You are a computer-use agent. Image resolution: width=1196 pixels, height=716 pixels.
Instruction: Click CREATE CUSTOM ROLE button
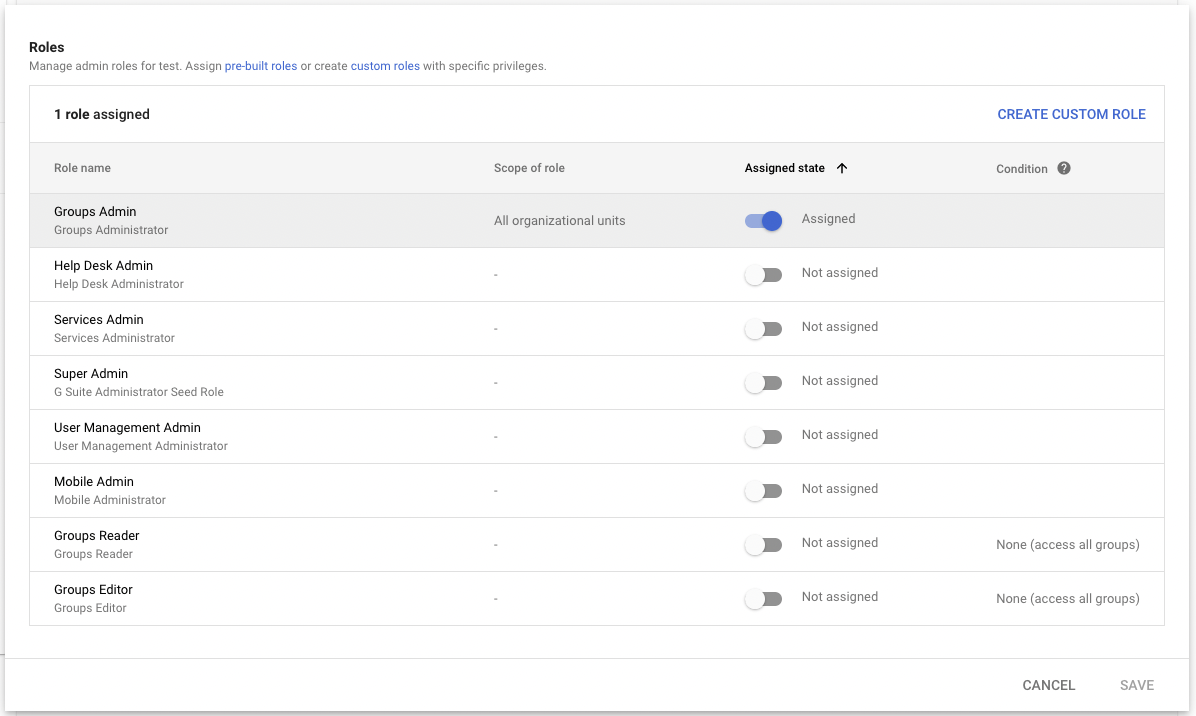click(x=1072, y=114)
